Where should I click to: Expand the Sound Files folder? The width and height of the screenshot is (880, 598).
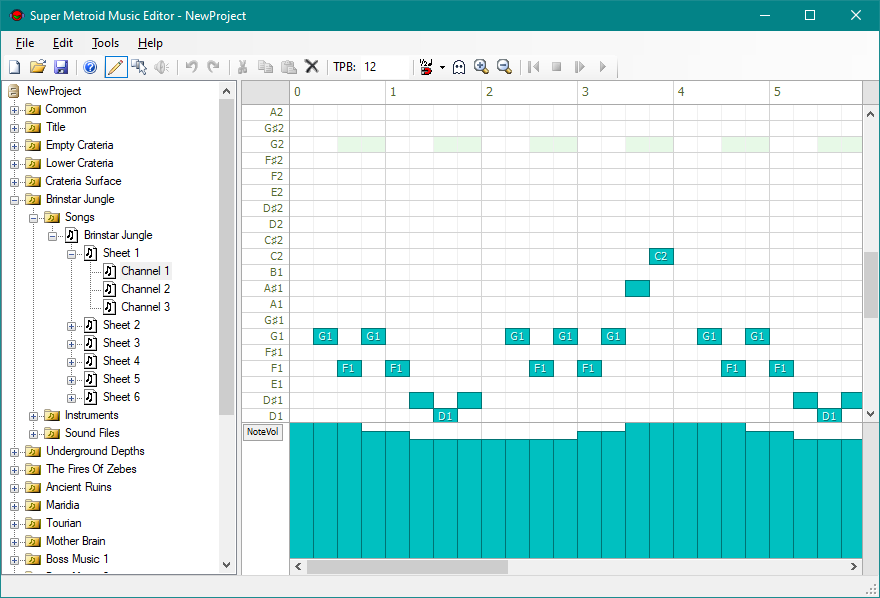(34, 434)
